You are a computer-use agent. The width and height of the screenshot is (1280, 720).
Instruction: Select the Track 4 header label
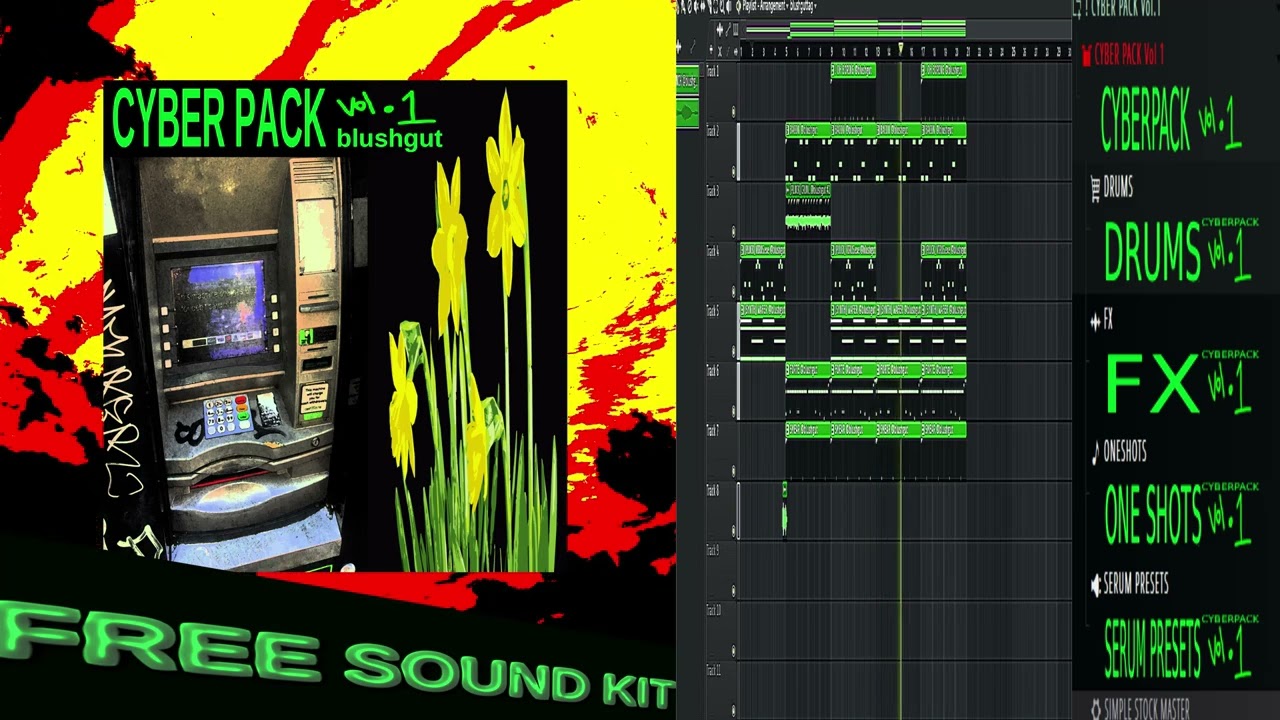point(713,251)
